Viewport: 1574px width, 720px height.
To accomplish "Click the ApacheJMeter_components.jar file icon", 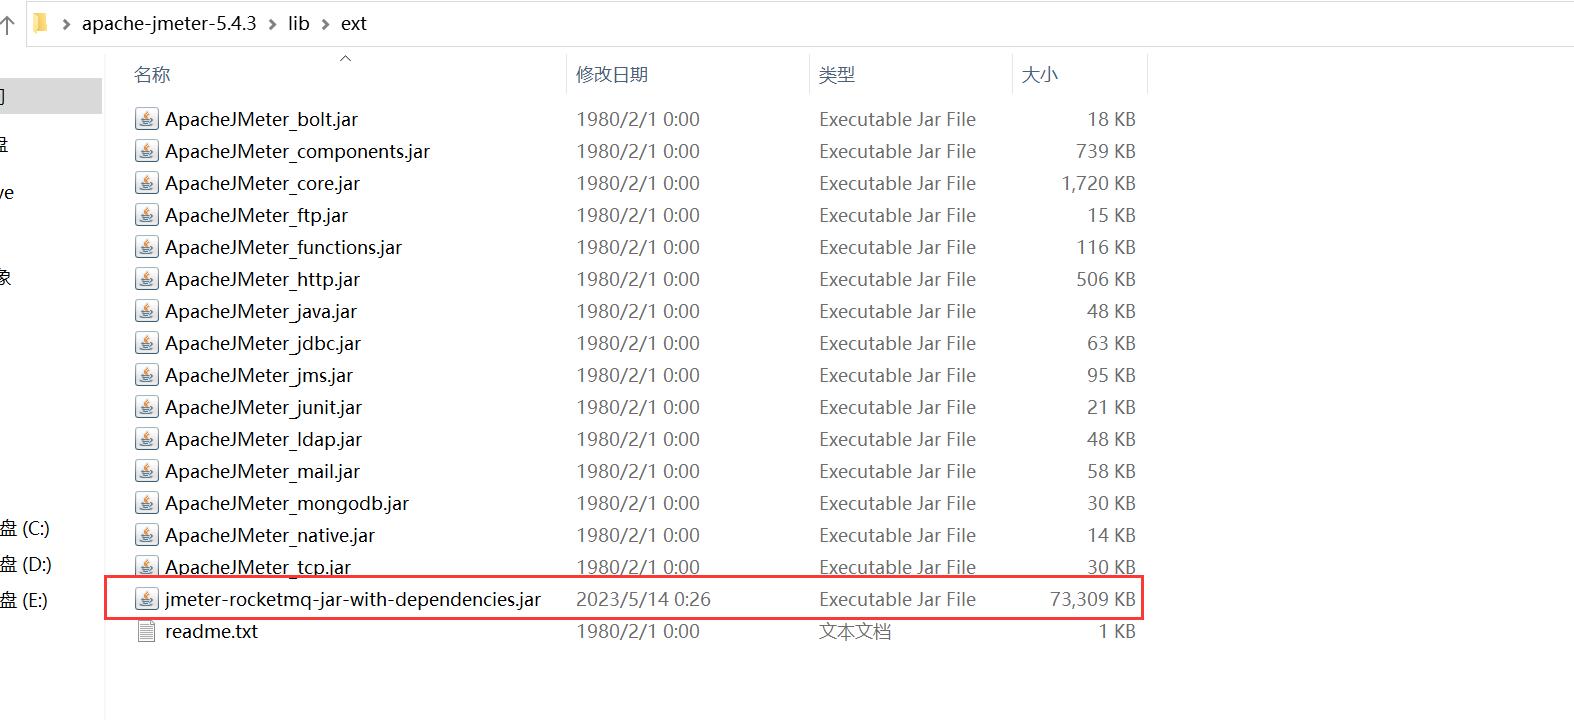I will click(146, 151).
